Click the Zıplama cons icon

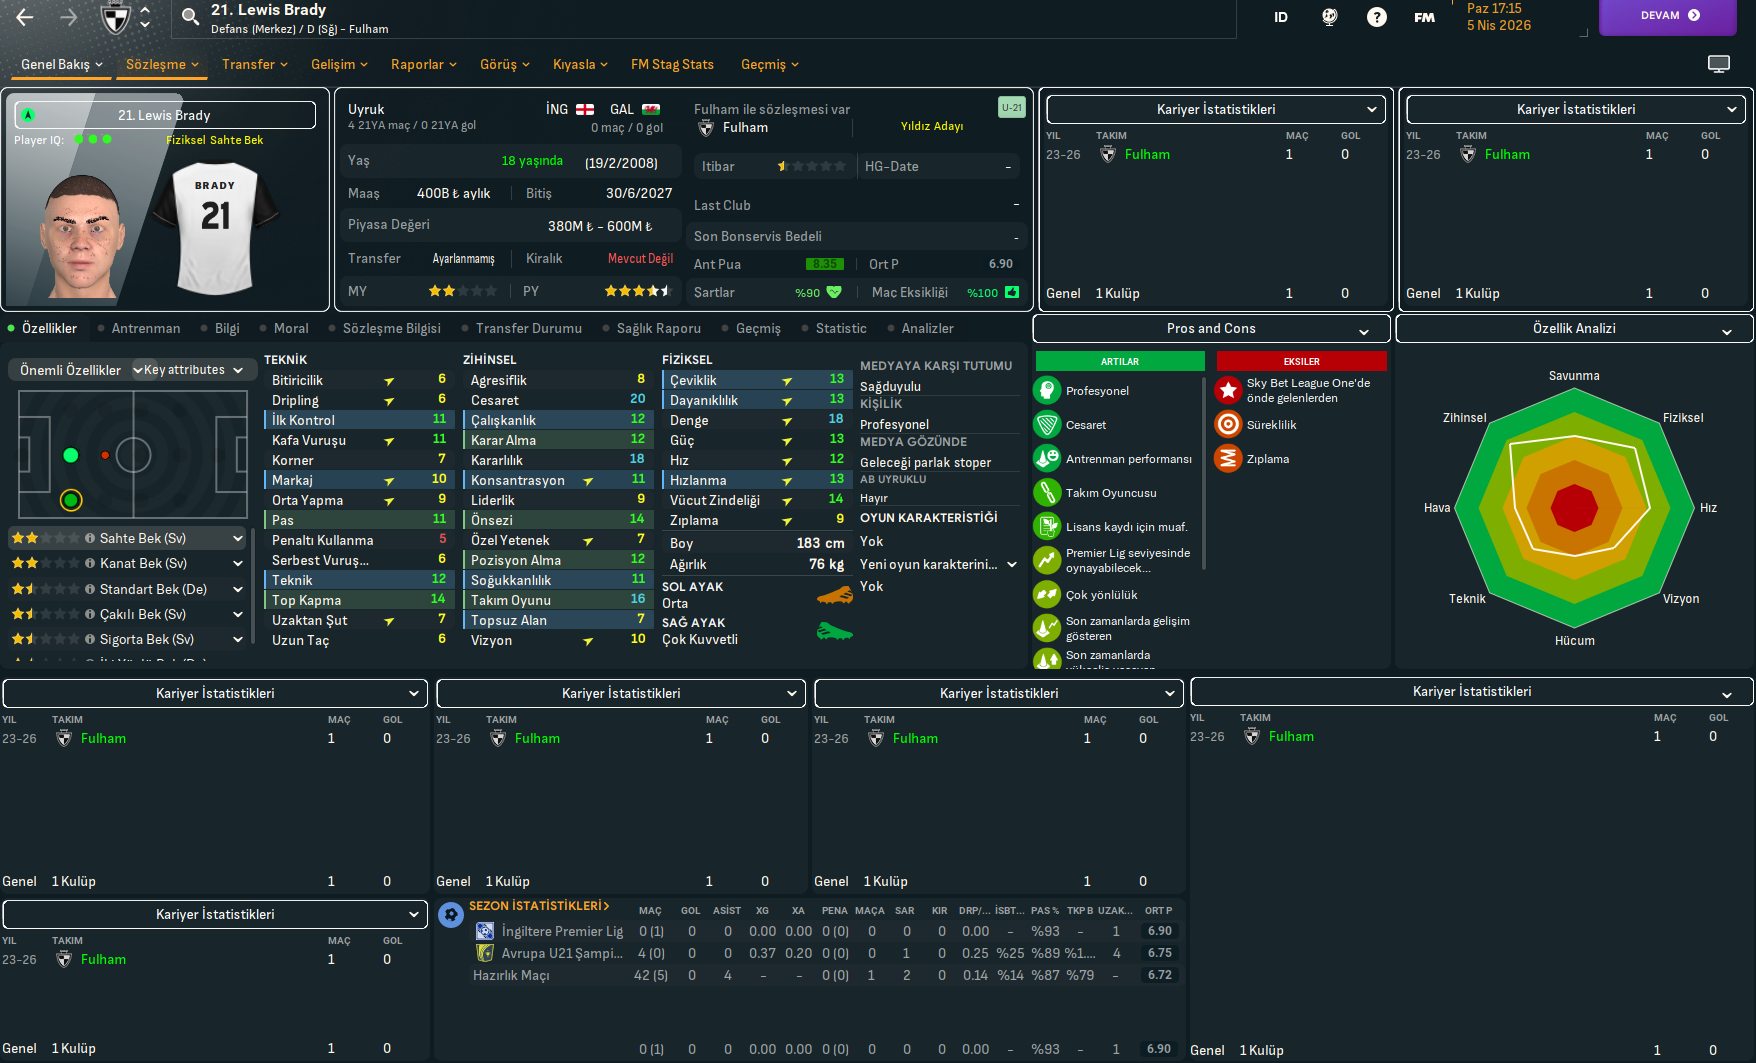pos(1228,459)
